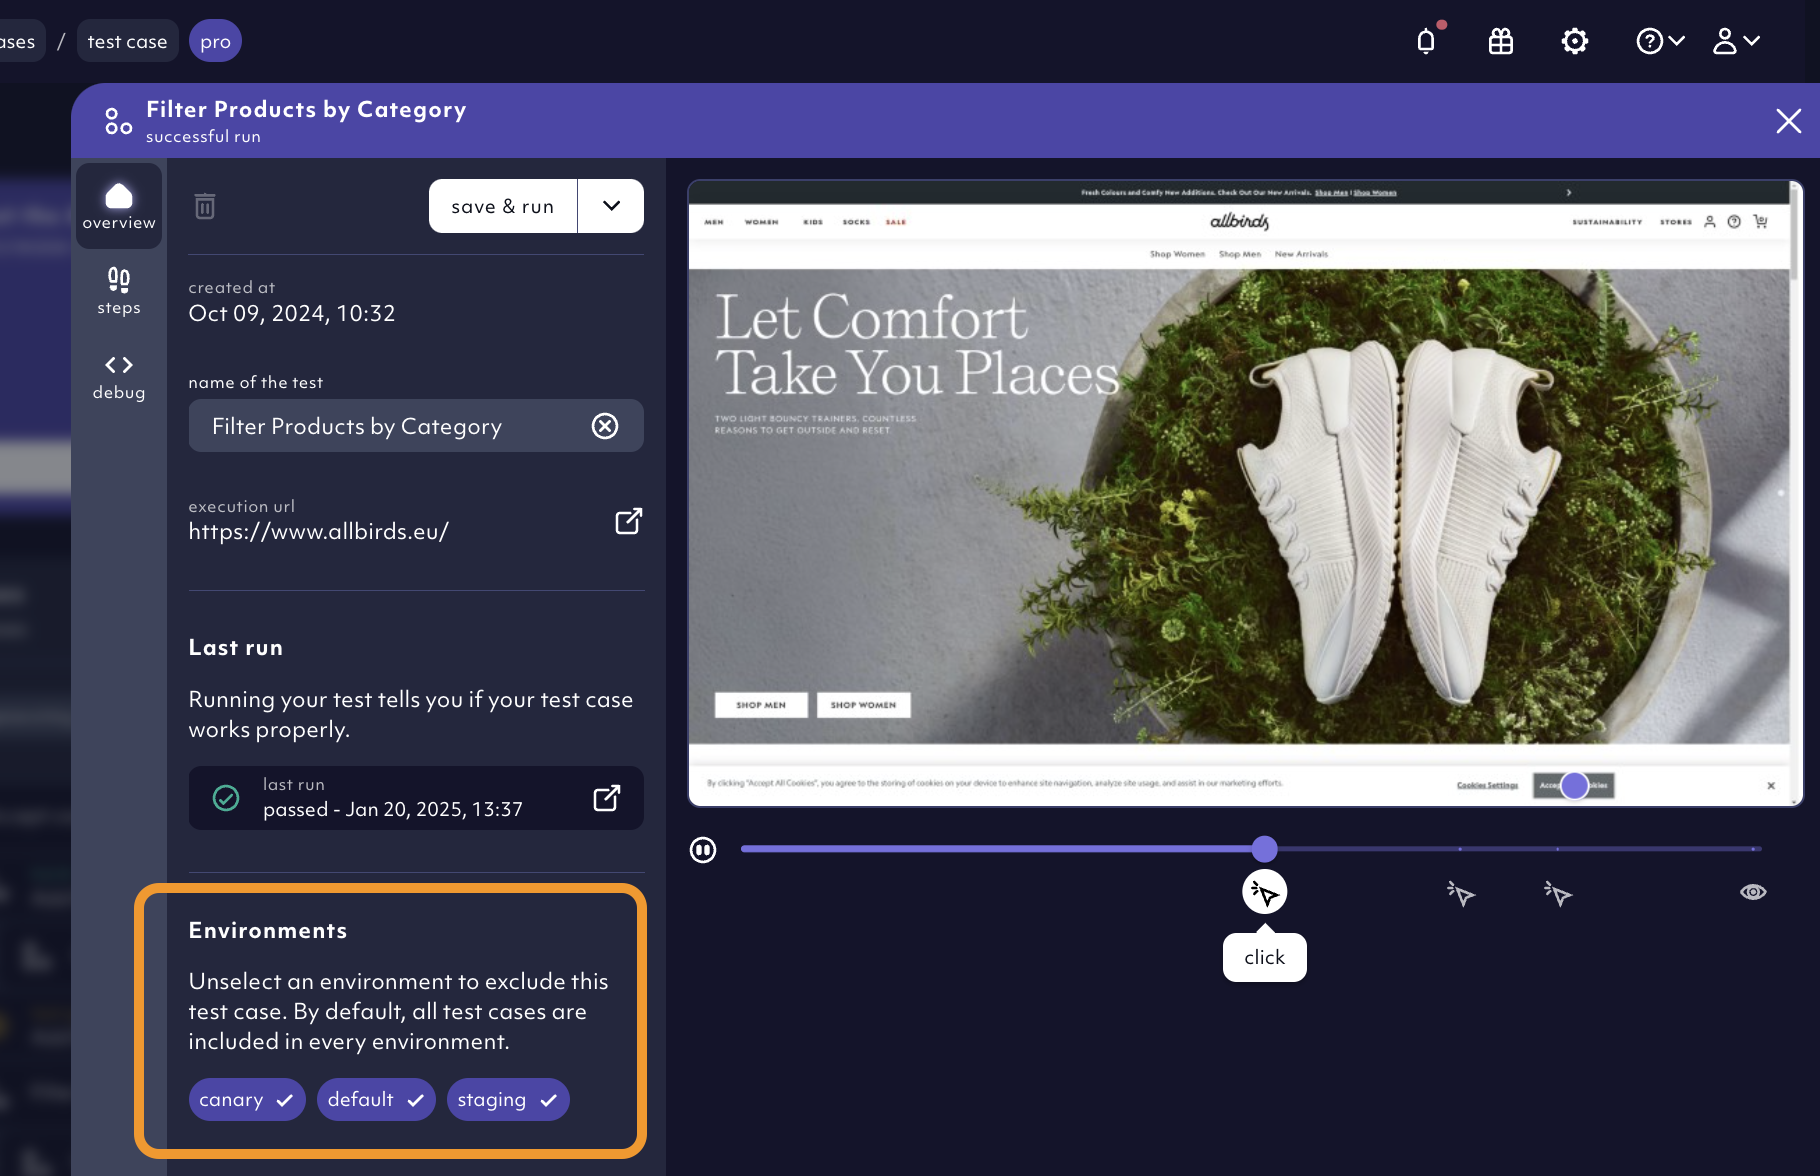Click the save & run button
1820x1176 pixels.
click(x=503, y=206)
